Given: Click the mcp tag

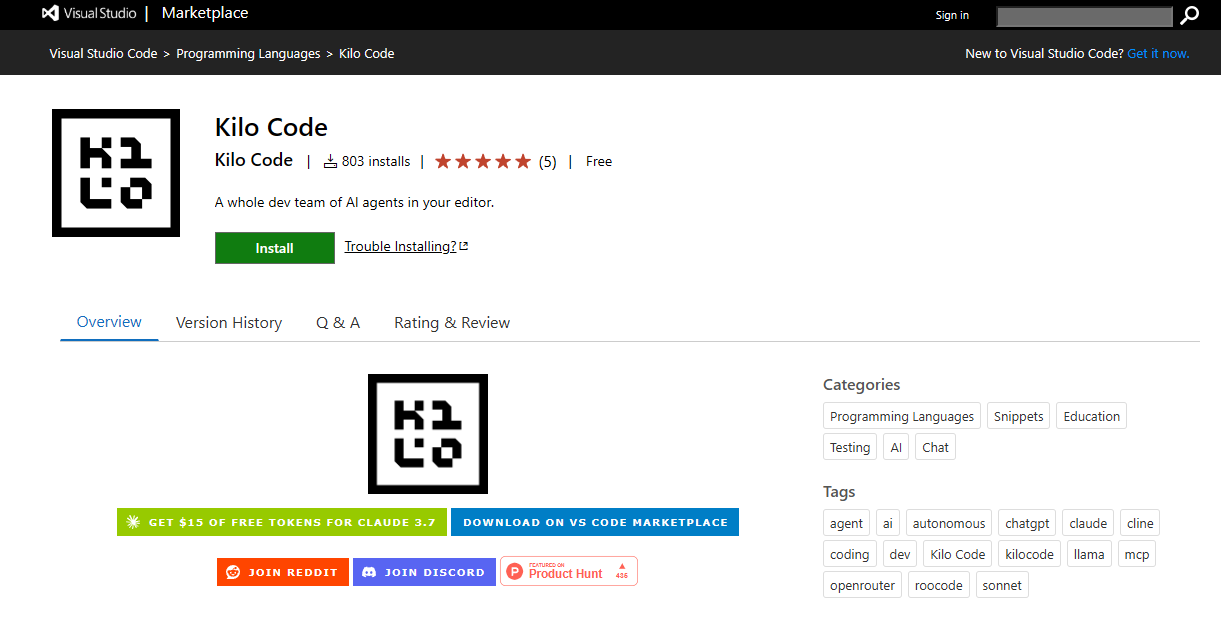Looking at the screenshot, I should 1136,554.
